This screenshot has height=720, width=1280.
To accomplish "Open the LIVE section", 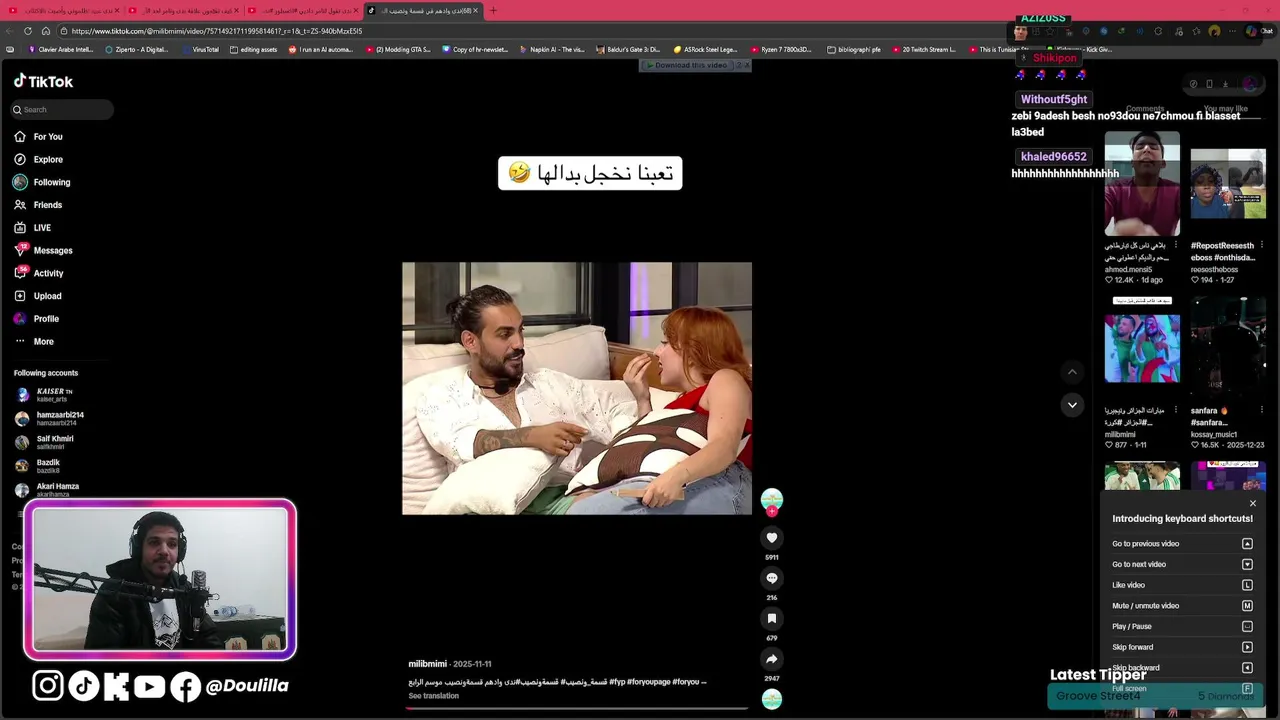I will click(32, 228).
